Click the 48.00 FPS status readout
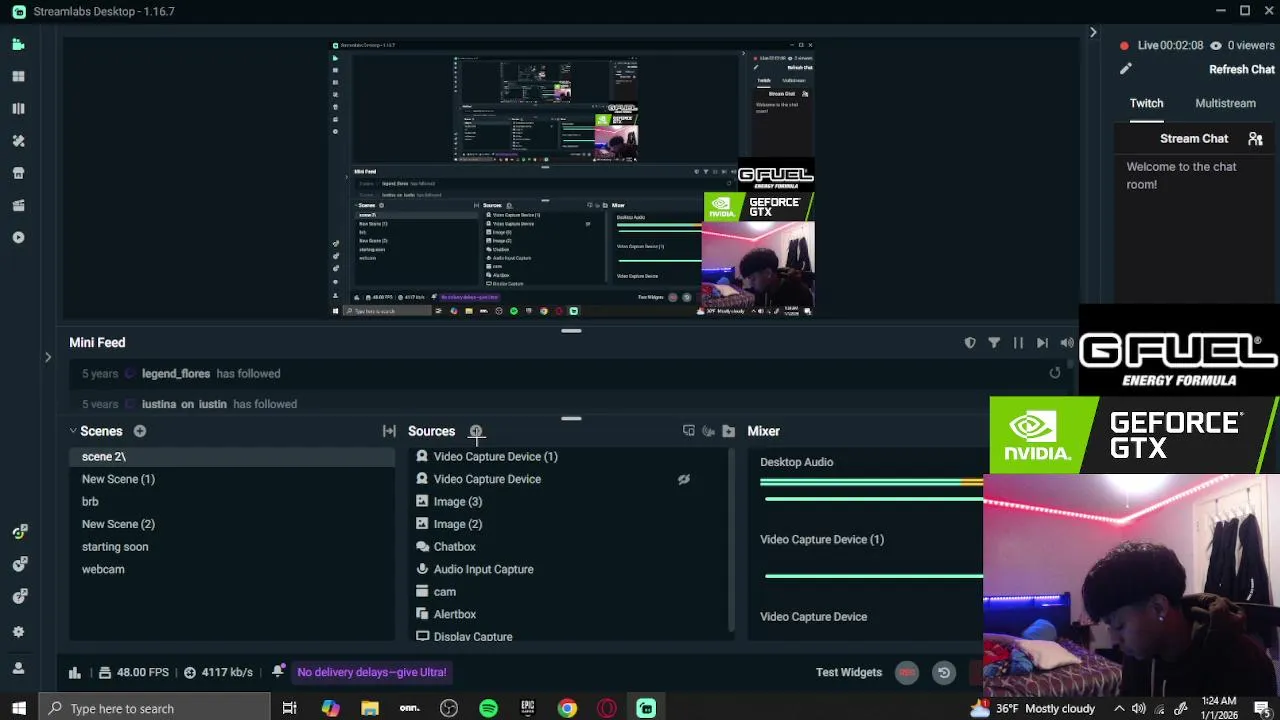This screenshot has width=1280, height=720. 134,672
